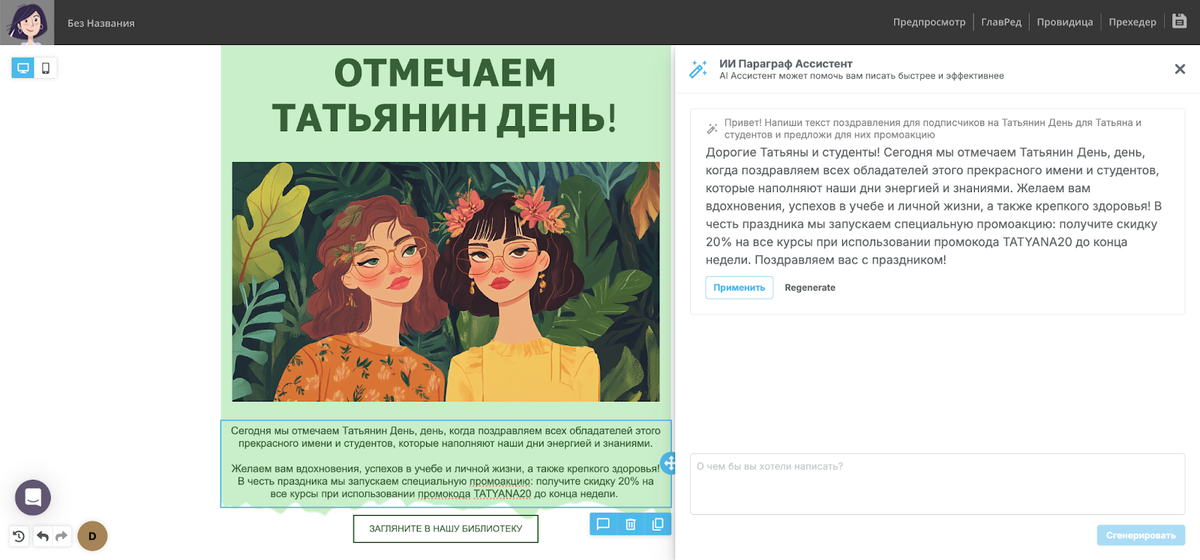Screen dimensions: 1200x560
Task: Click the block comment icon
Action: coord(603,524)
